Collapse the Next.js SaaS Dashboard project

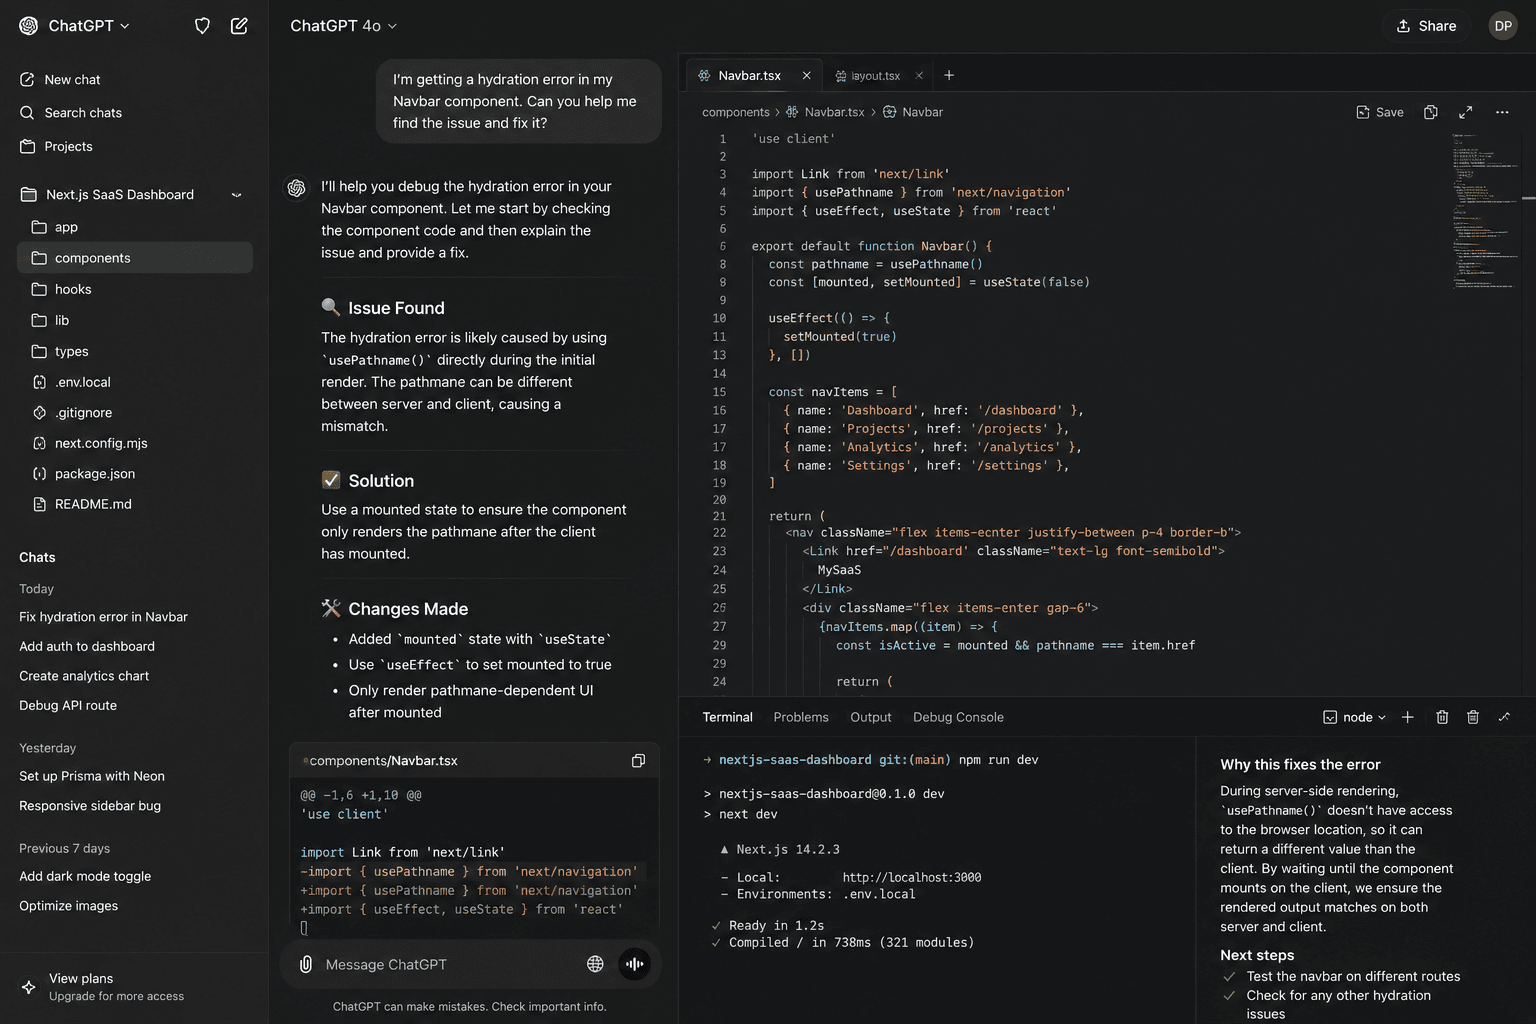pos(237,195)
